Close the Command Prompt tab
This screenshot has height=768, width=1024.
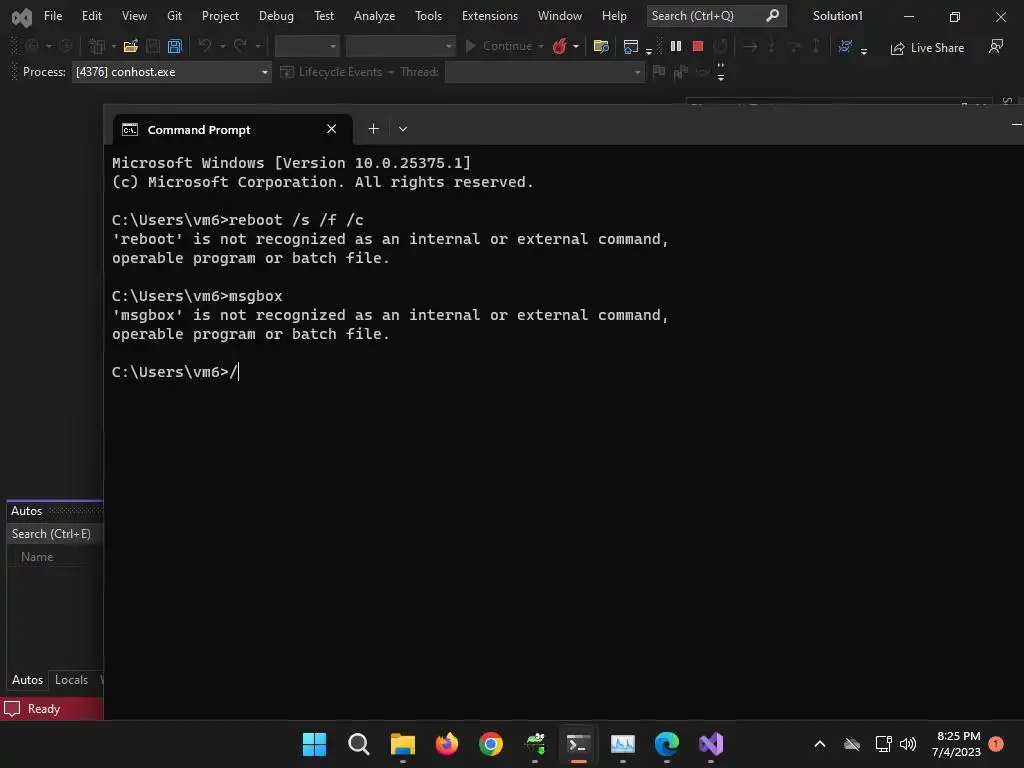[x=331, y=129]
